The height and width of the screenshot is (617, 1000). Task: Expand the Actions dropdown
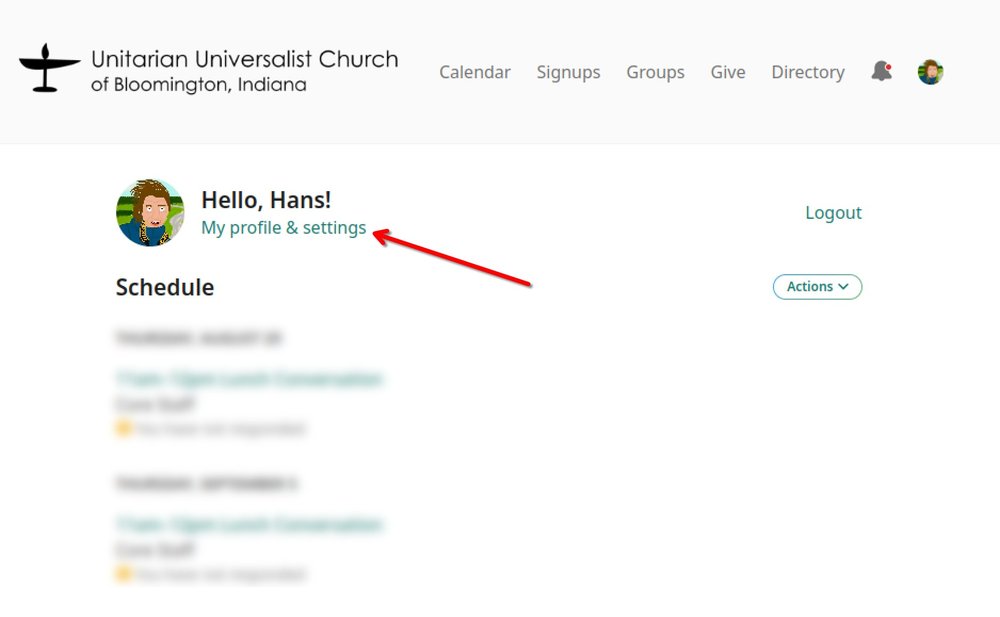(x=817, y=286)
